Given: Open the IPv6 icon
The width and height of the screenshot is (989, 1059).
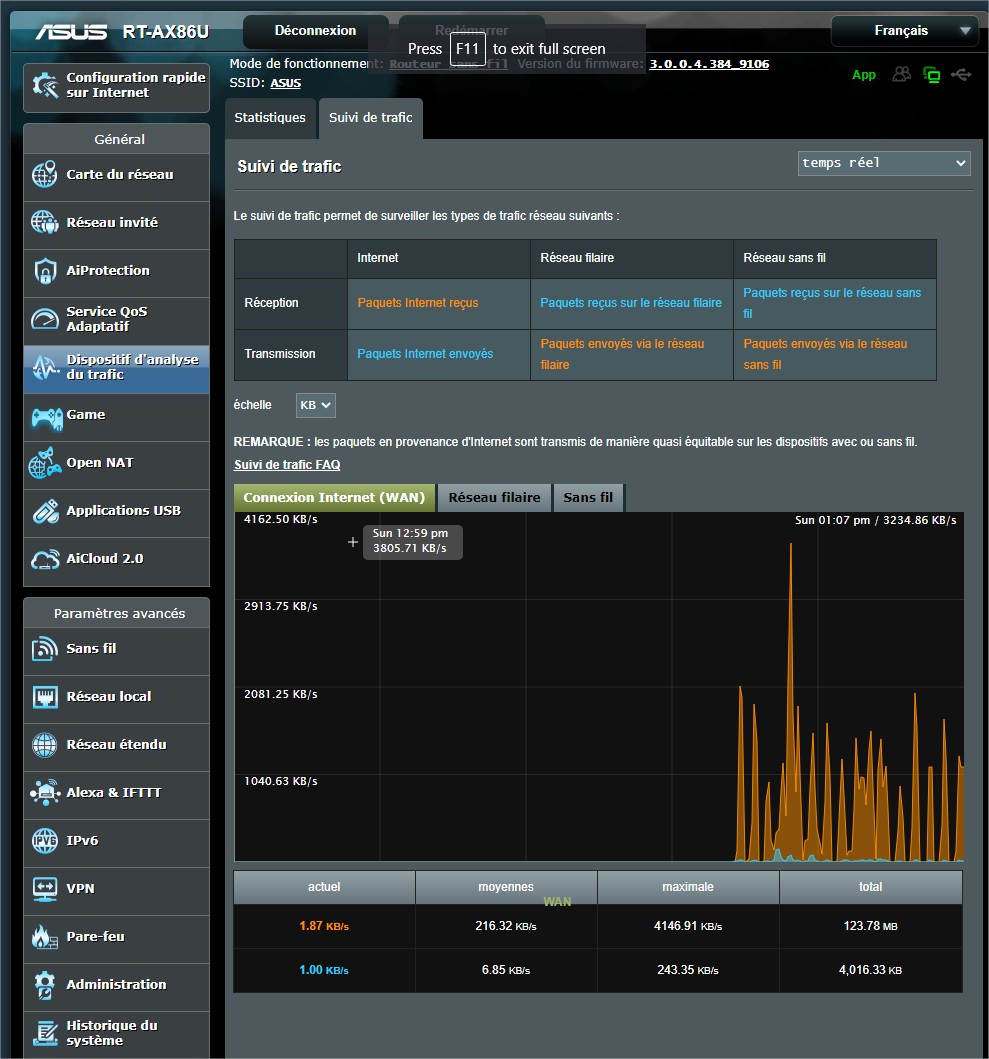Looking at the screenshot, I should coord(45,841).
